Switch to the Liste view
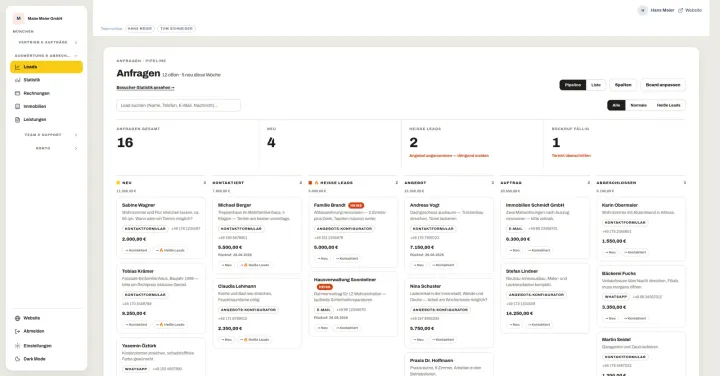Viewport: 720px width, 376px height. pos(596,85)
